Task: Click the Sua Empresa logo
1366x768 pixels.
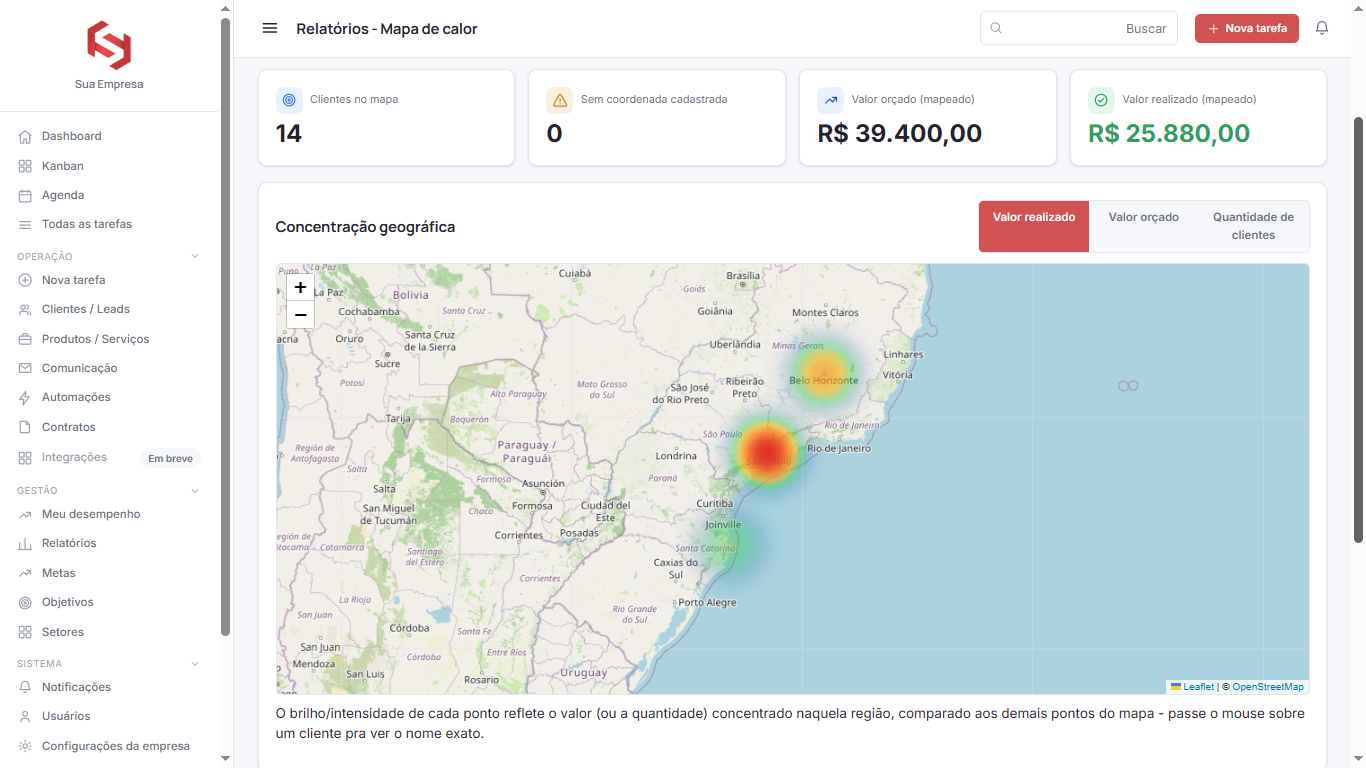Action: pos(109,45)
